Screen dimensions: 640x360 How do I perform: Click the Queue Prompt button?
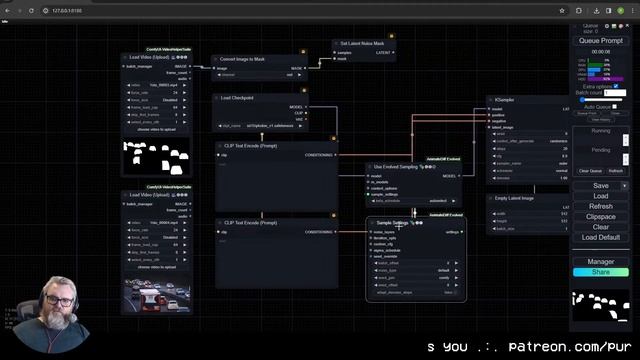point(601,41)
